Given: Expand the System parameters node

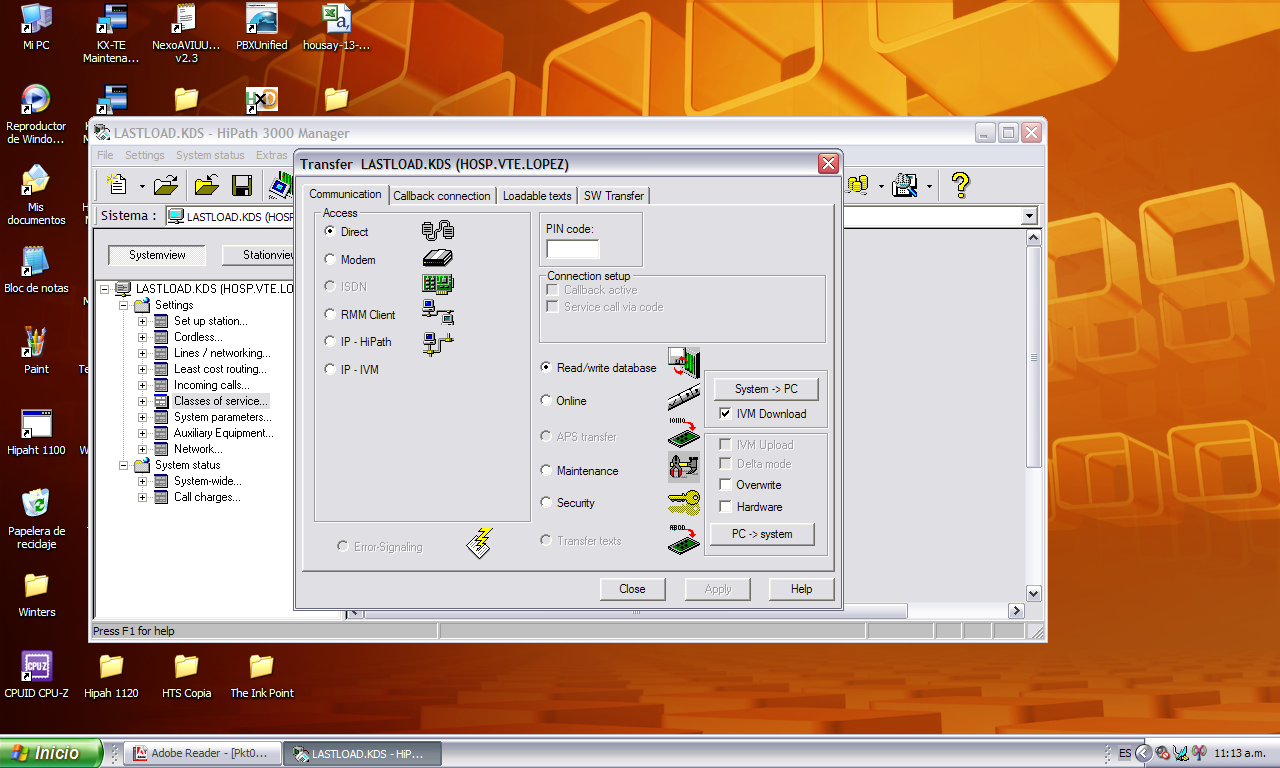Looking at the screenshot, I should click(x=143, y=417).
